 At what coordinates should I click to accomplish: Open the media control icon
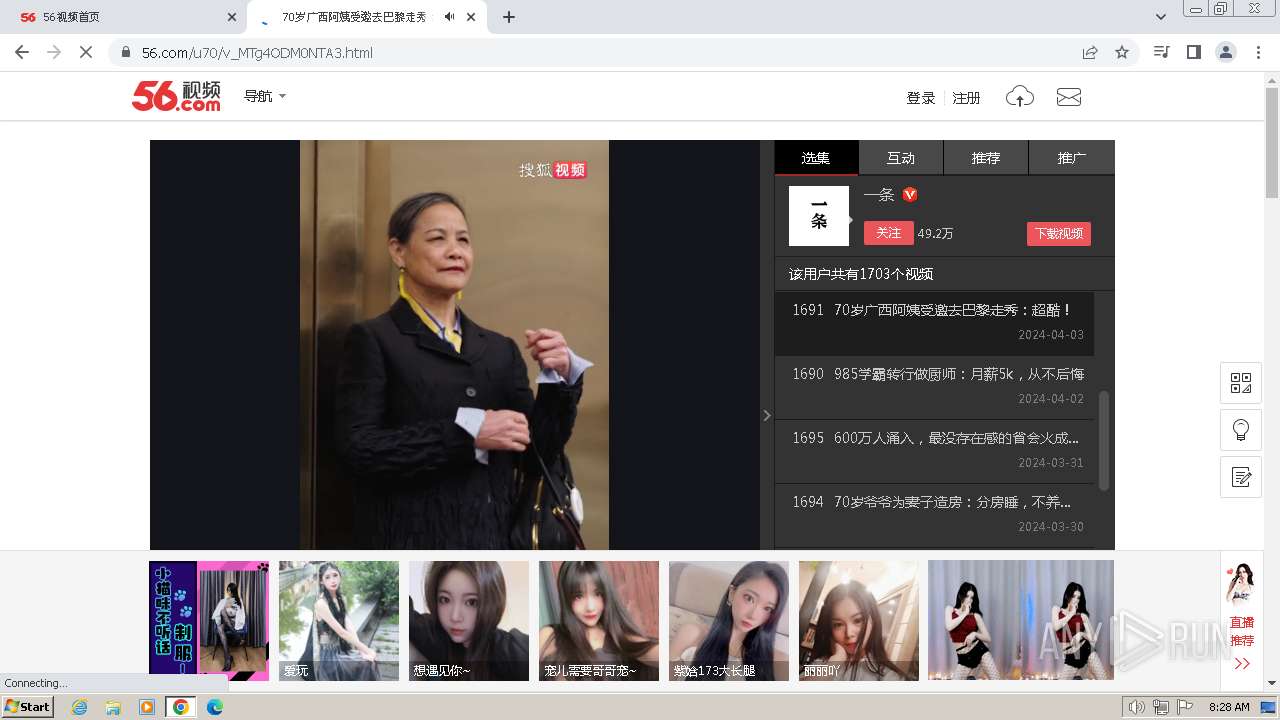pos(1161,52)
